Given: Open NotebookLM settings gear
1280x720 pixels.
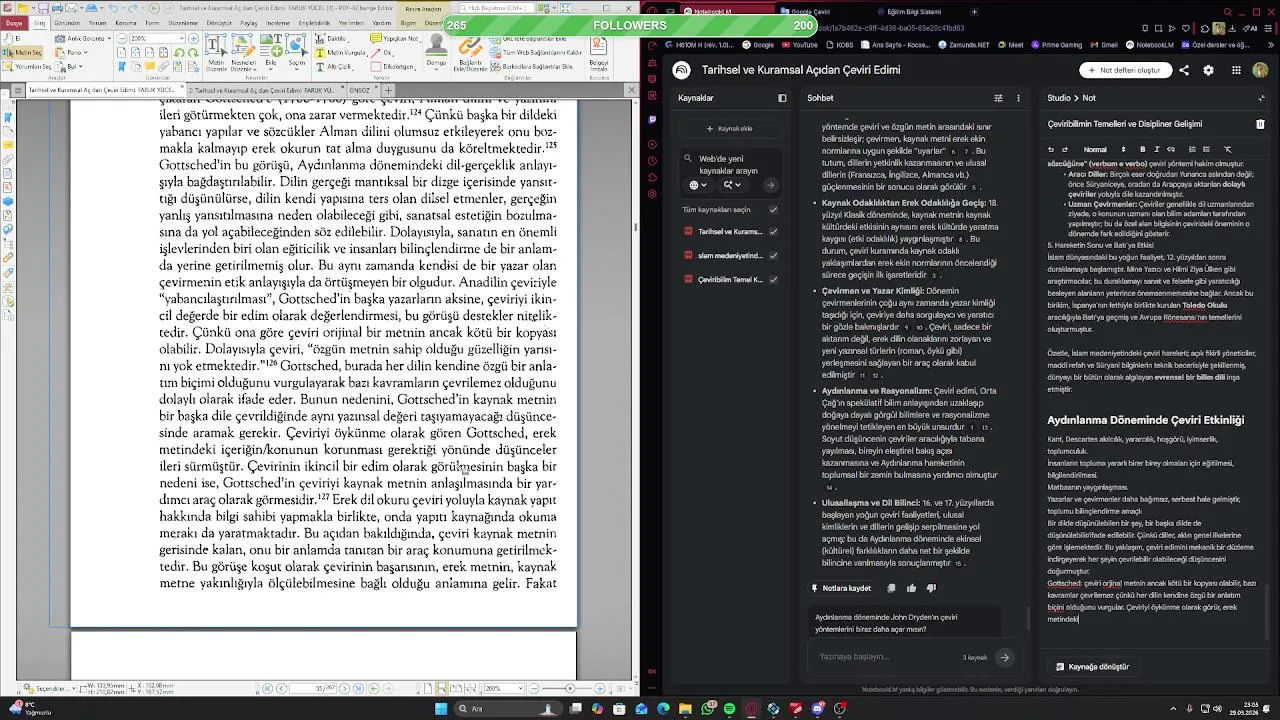Looking at the screenshot, I should click(1208, 70).
